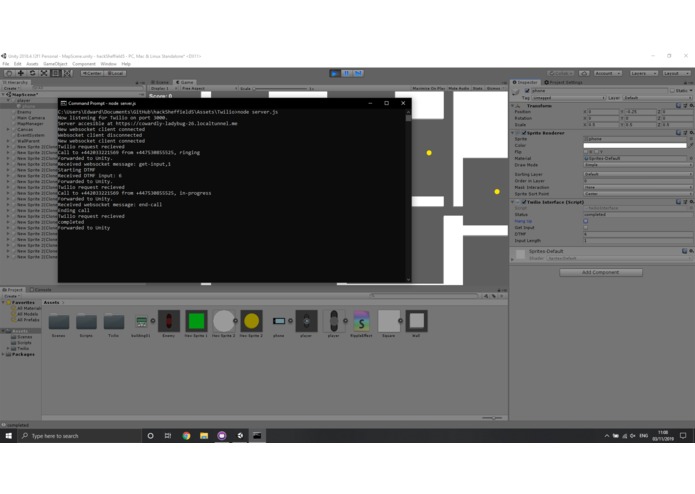The height and width of the screenshot is (494, 695).
Task: Select the Enemy asset thumbnail
Action: pos(168,321)
